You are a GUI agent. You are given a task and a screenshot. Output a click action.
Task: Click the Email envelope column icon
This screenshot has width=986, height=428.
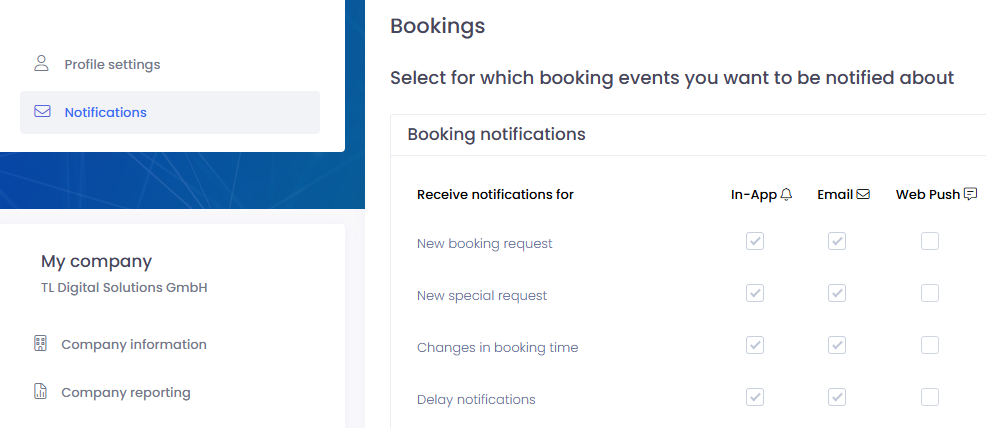[x=863, y=195]
